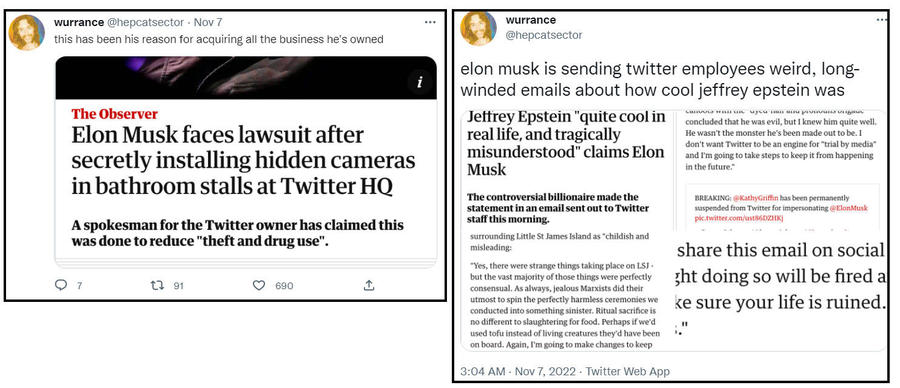Viewport: 900px width, 388px height.
Task: Click the Twitter Web App source link
Action: pyautogui.click(x=627, y=371)
